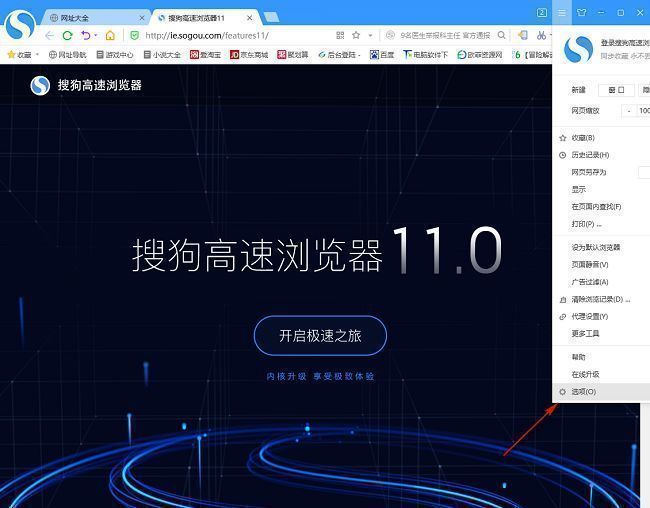Click the 搜狗高速浏览器 page logo

coord(86,85)
